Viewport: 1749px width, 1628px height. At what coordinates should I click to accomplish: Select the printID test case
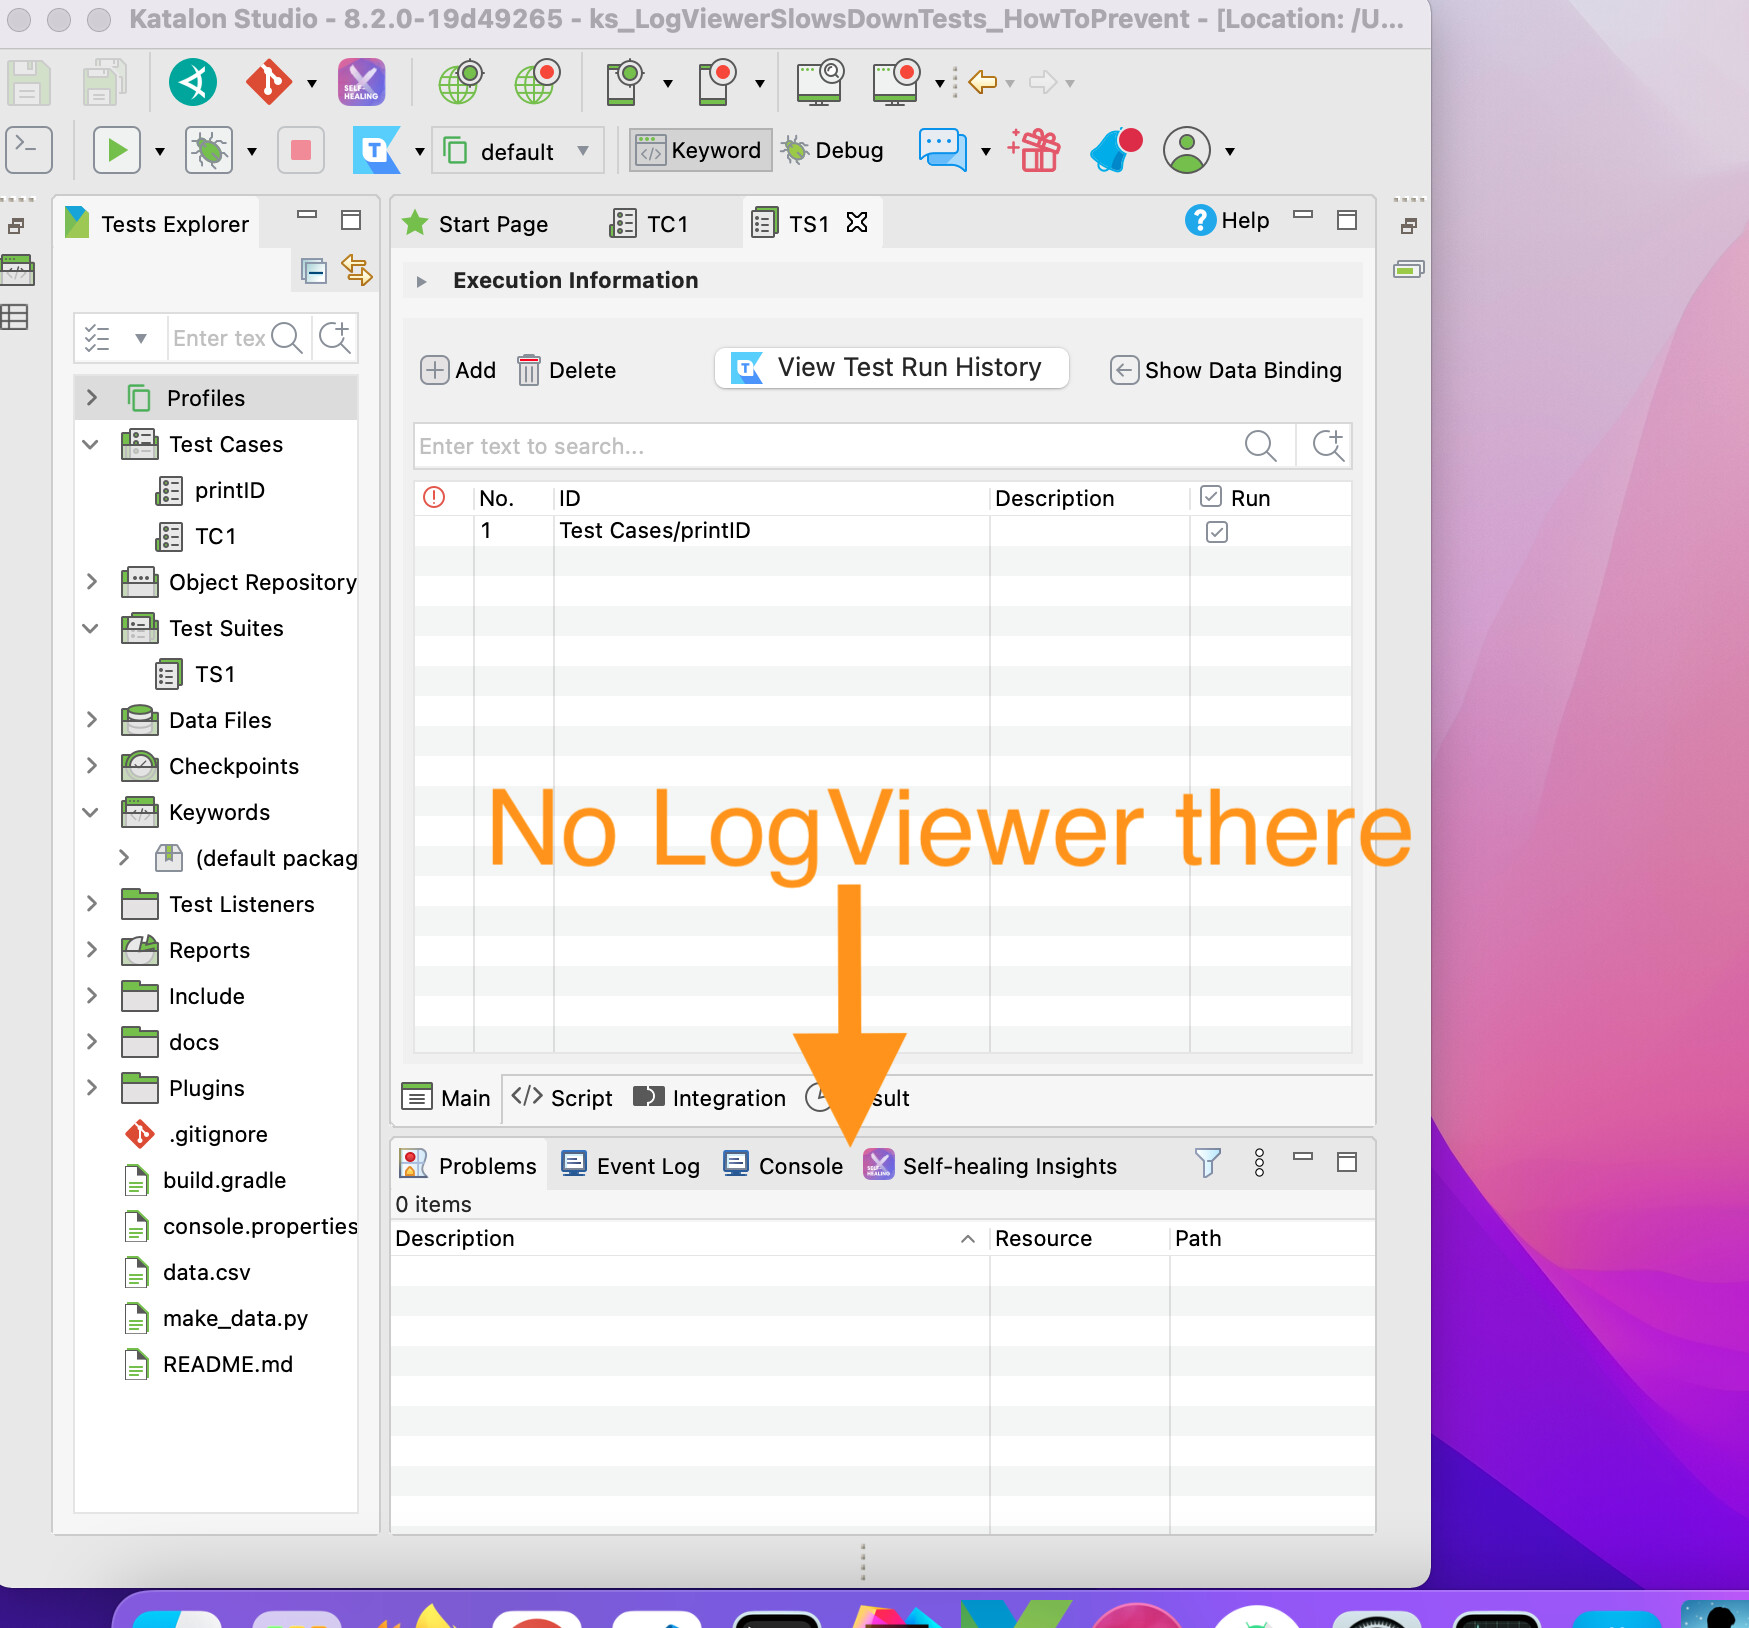[x=230, y=490]
